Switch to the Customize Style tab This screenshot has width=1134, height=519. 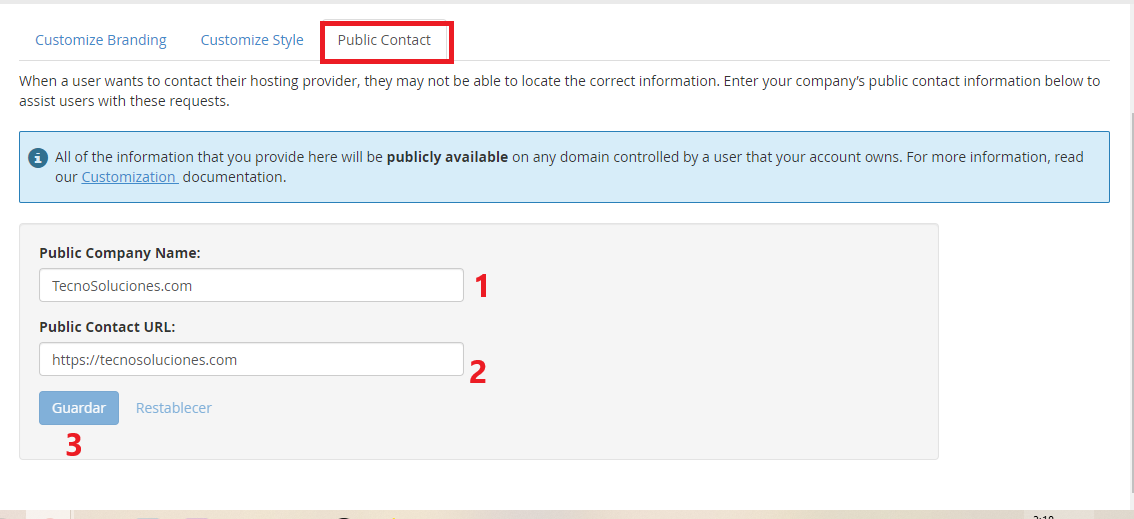click(x=252, y=41)
